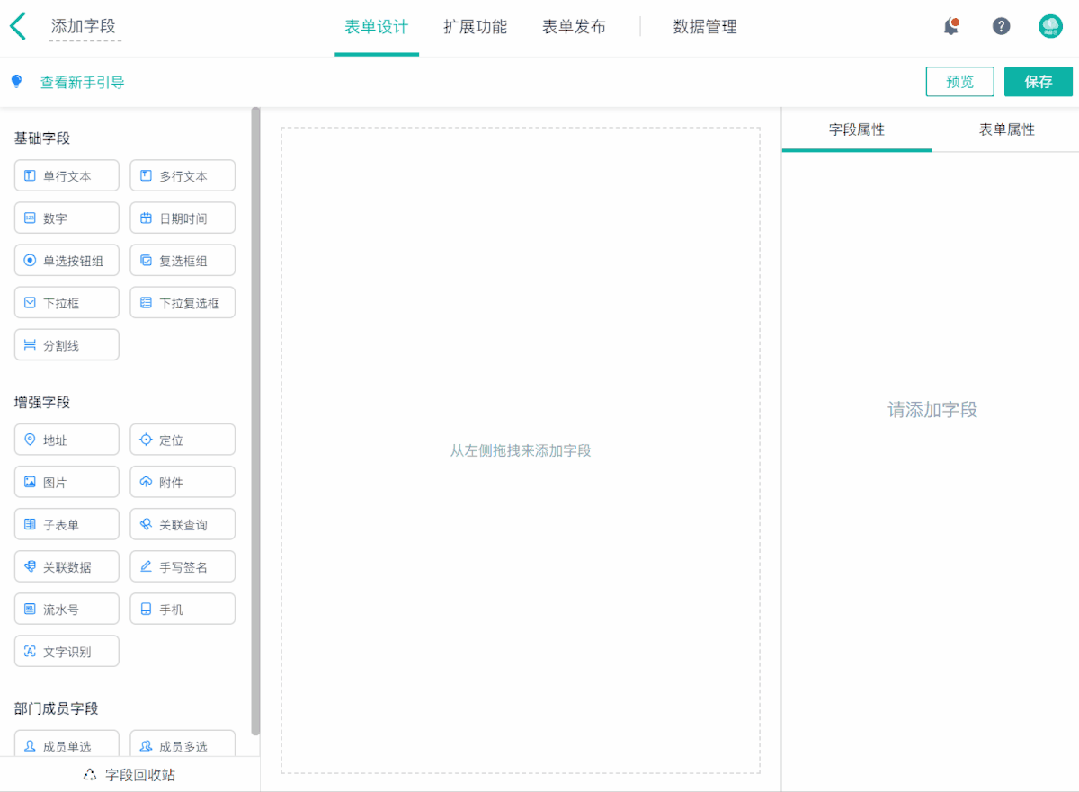
Task: Switch to the 表单属性 tab
Action: (1006, 129)
